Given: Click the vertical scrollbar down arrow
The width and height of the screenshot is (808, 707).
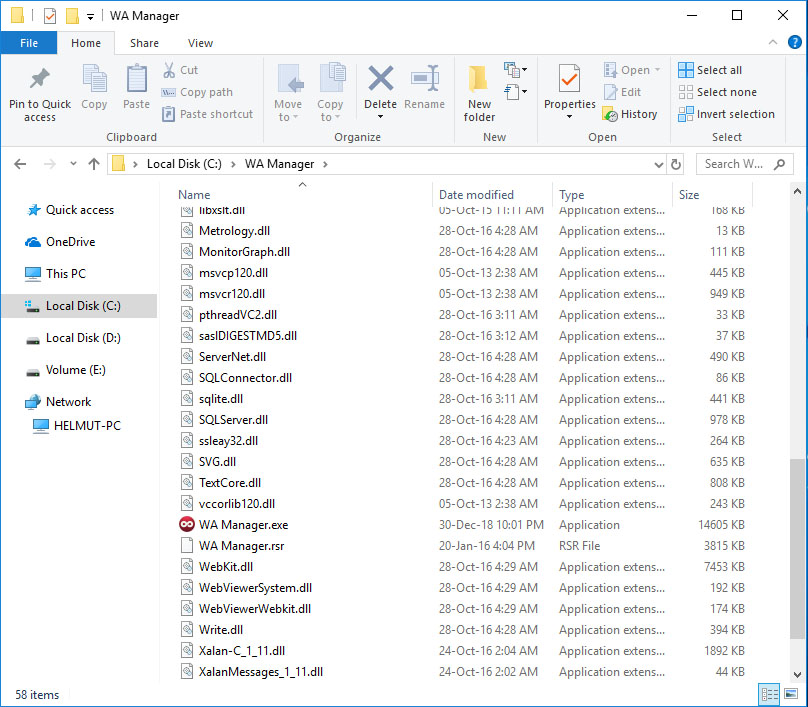Looking at the screenshot, I should 797,674.
